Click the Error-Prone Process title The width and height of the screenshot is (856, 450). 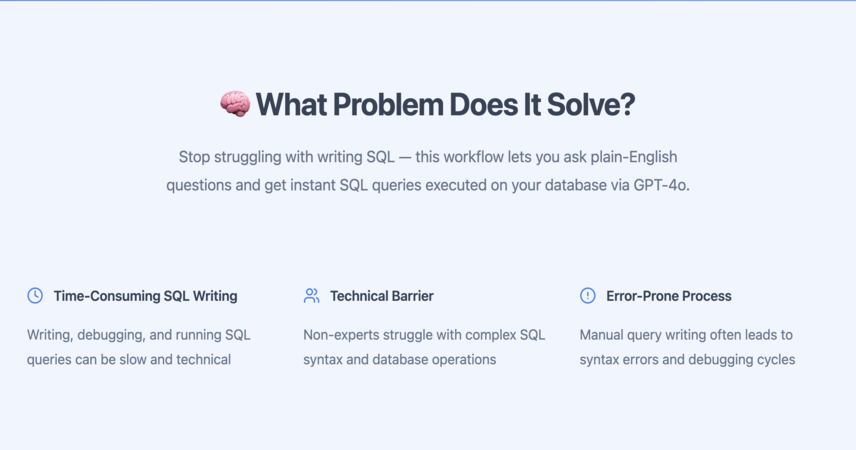click(669, 296)
